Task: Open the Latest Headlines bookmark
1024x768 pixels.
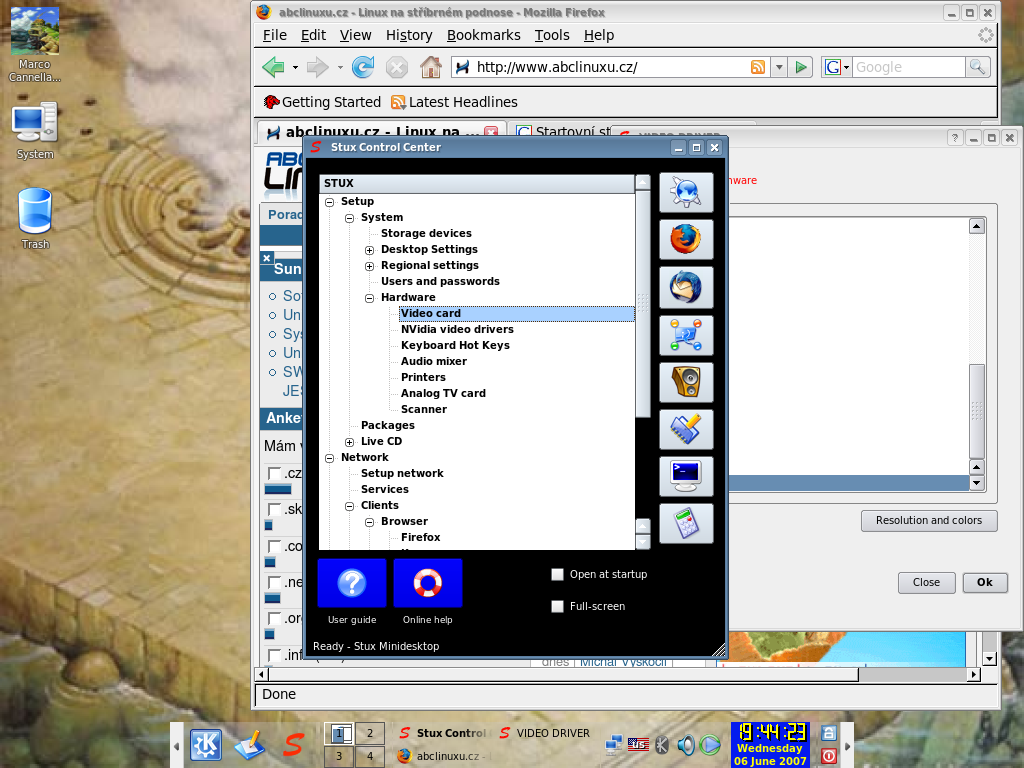Action: 454,102
